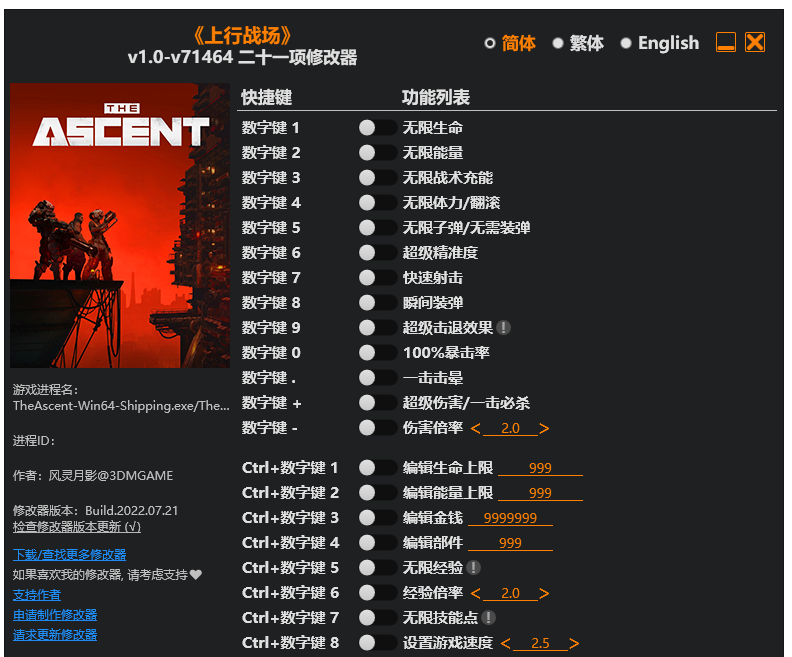This screenshot has height=657, width=792.
Task: Turn on 超级精准度 switch
Action: point(377,252)
